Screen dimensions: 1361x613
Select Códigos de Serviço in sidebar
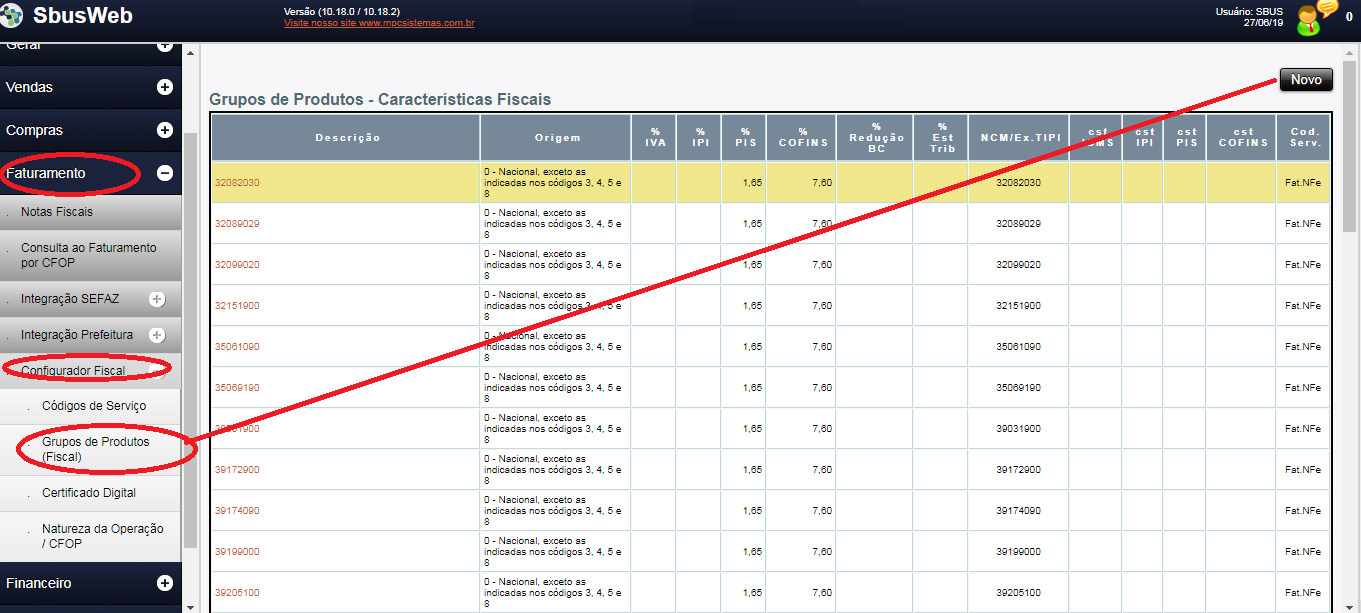[94, 406]
